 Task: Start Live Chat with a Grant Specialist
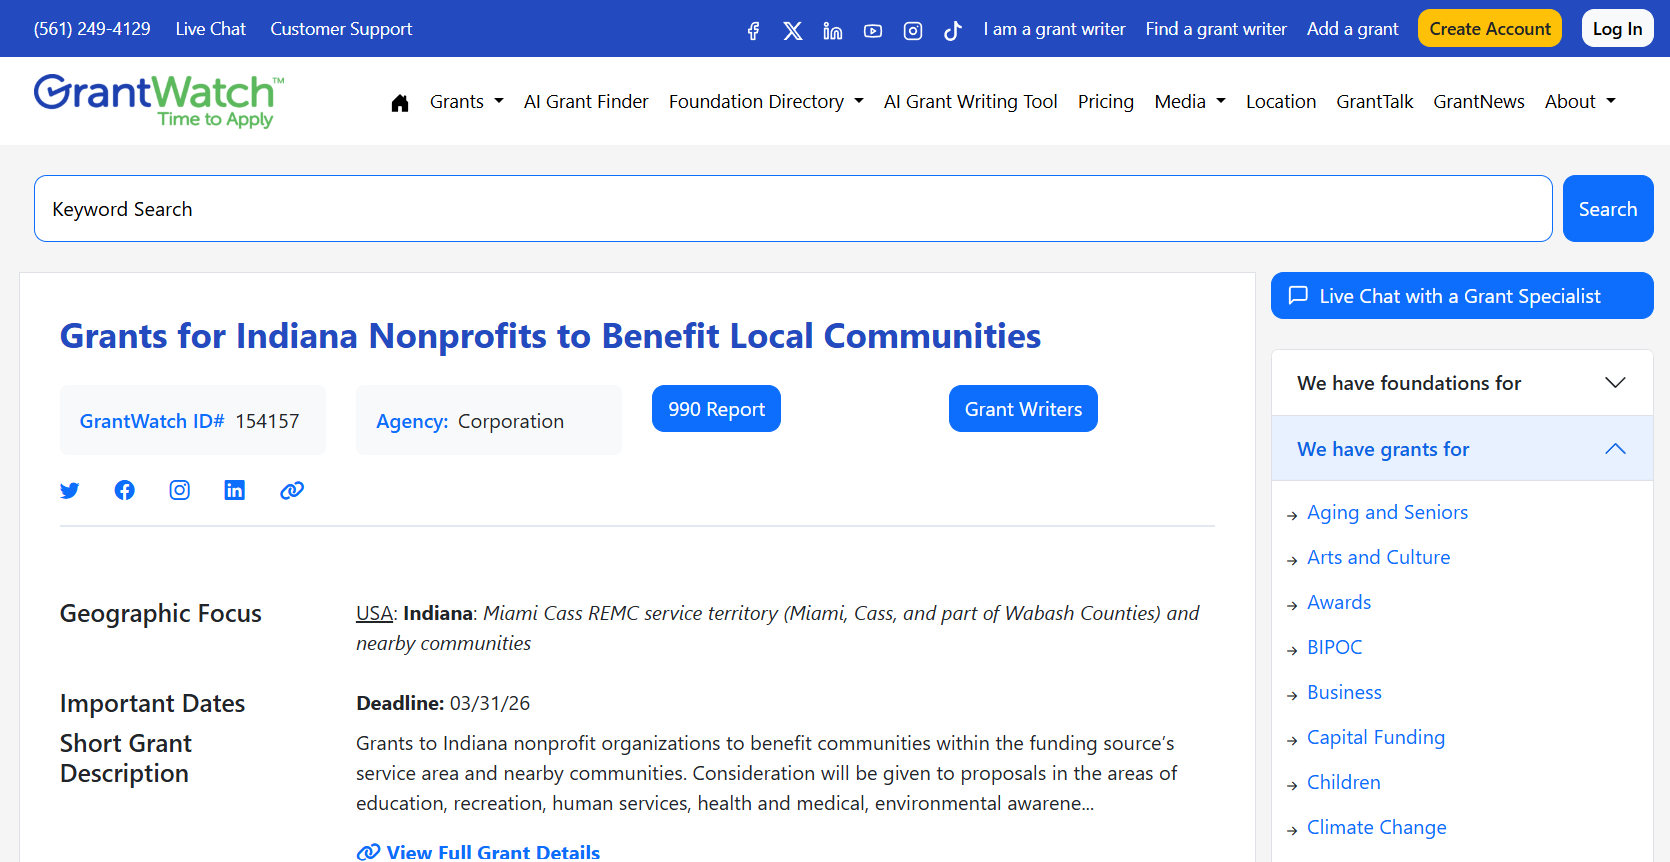point(1462,296)
